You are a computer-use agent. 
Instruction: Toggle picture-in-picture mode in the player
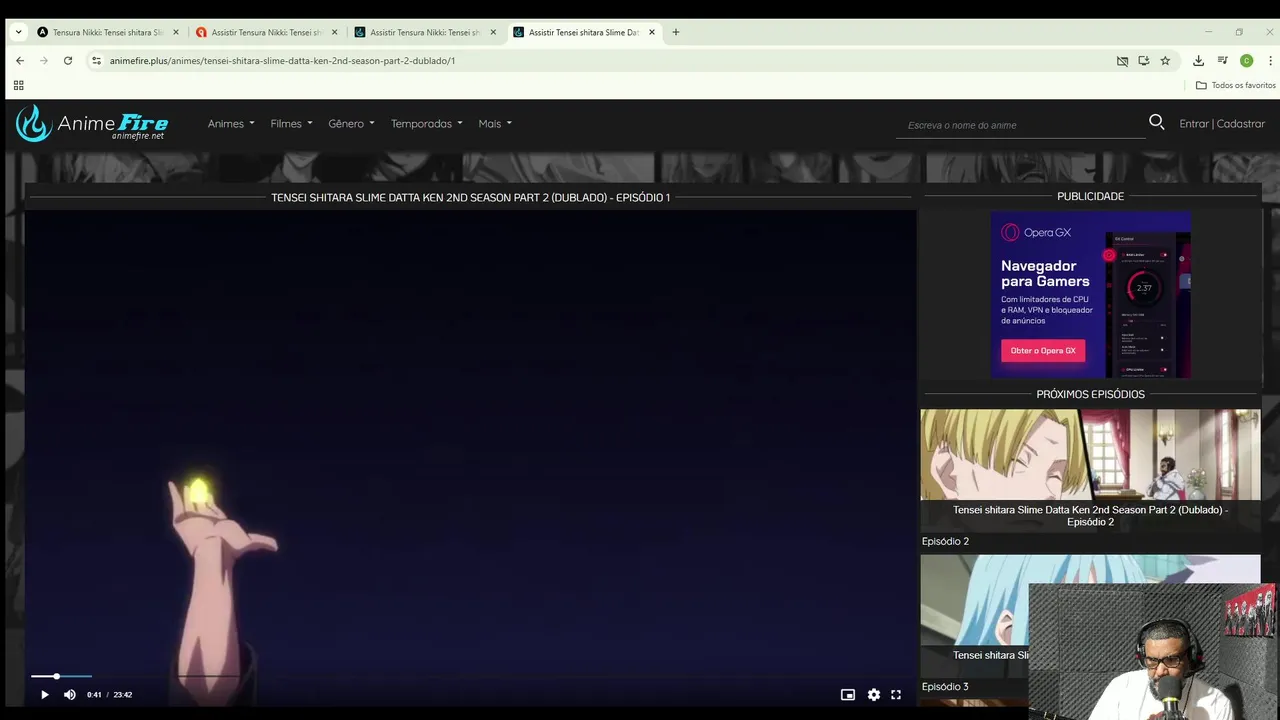848,694
